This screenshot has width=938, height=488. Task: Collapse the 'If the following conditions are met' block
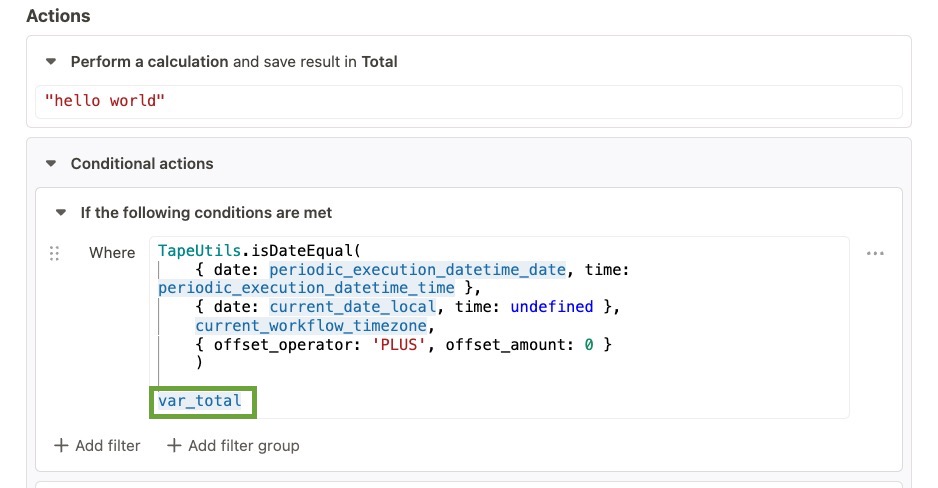(x=61, y=213)
